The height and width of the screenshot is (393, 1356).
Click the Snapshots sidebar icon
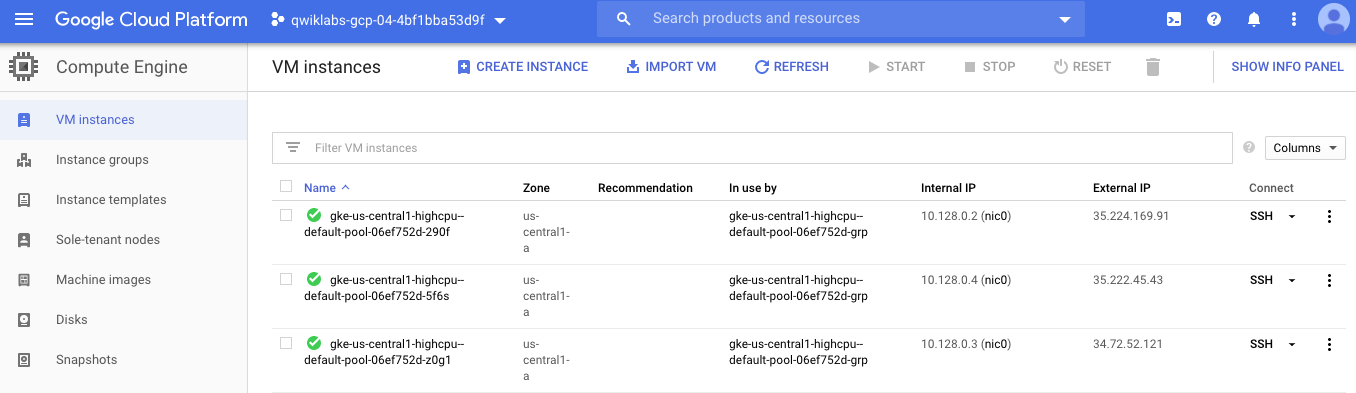tap(24, 360)
